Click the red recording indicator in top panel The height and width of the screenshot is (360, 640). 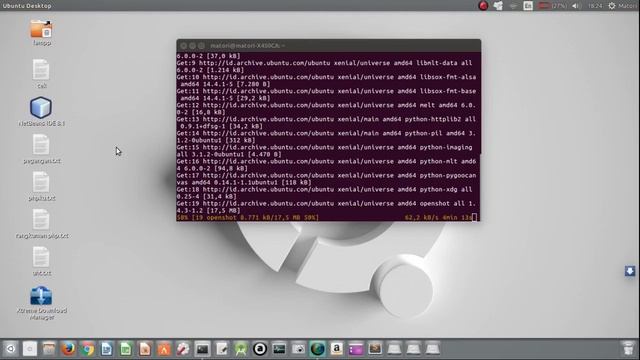point(483,6)
